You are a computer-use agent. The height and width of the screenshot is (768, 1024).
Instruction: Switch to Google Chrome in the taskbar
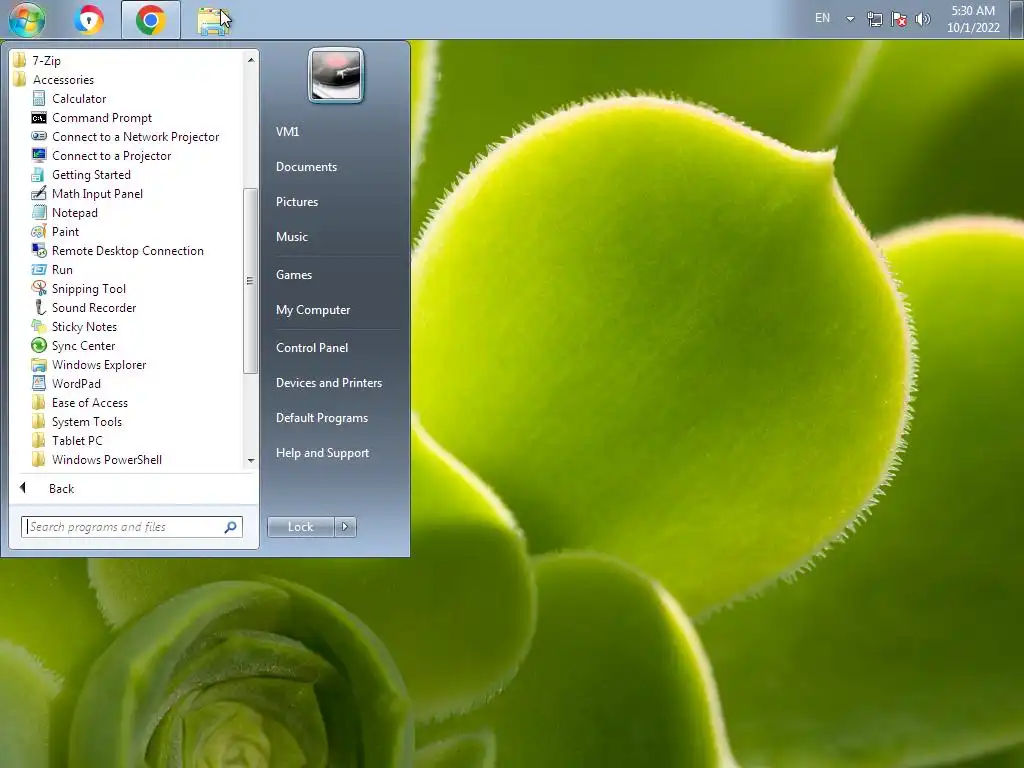pyautogui.click(x=151, y=20)
